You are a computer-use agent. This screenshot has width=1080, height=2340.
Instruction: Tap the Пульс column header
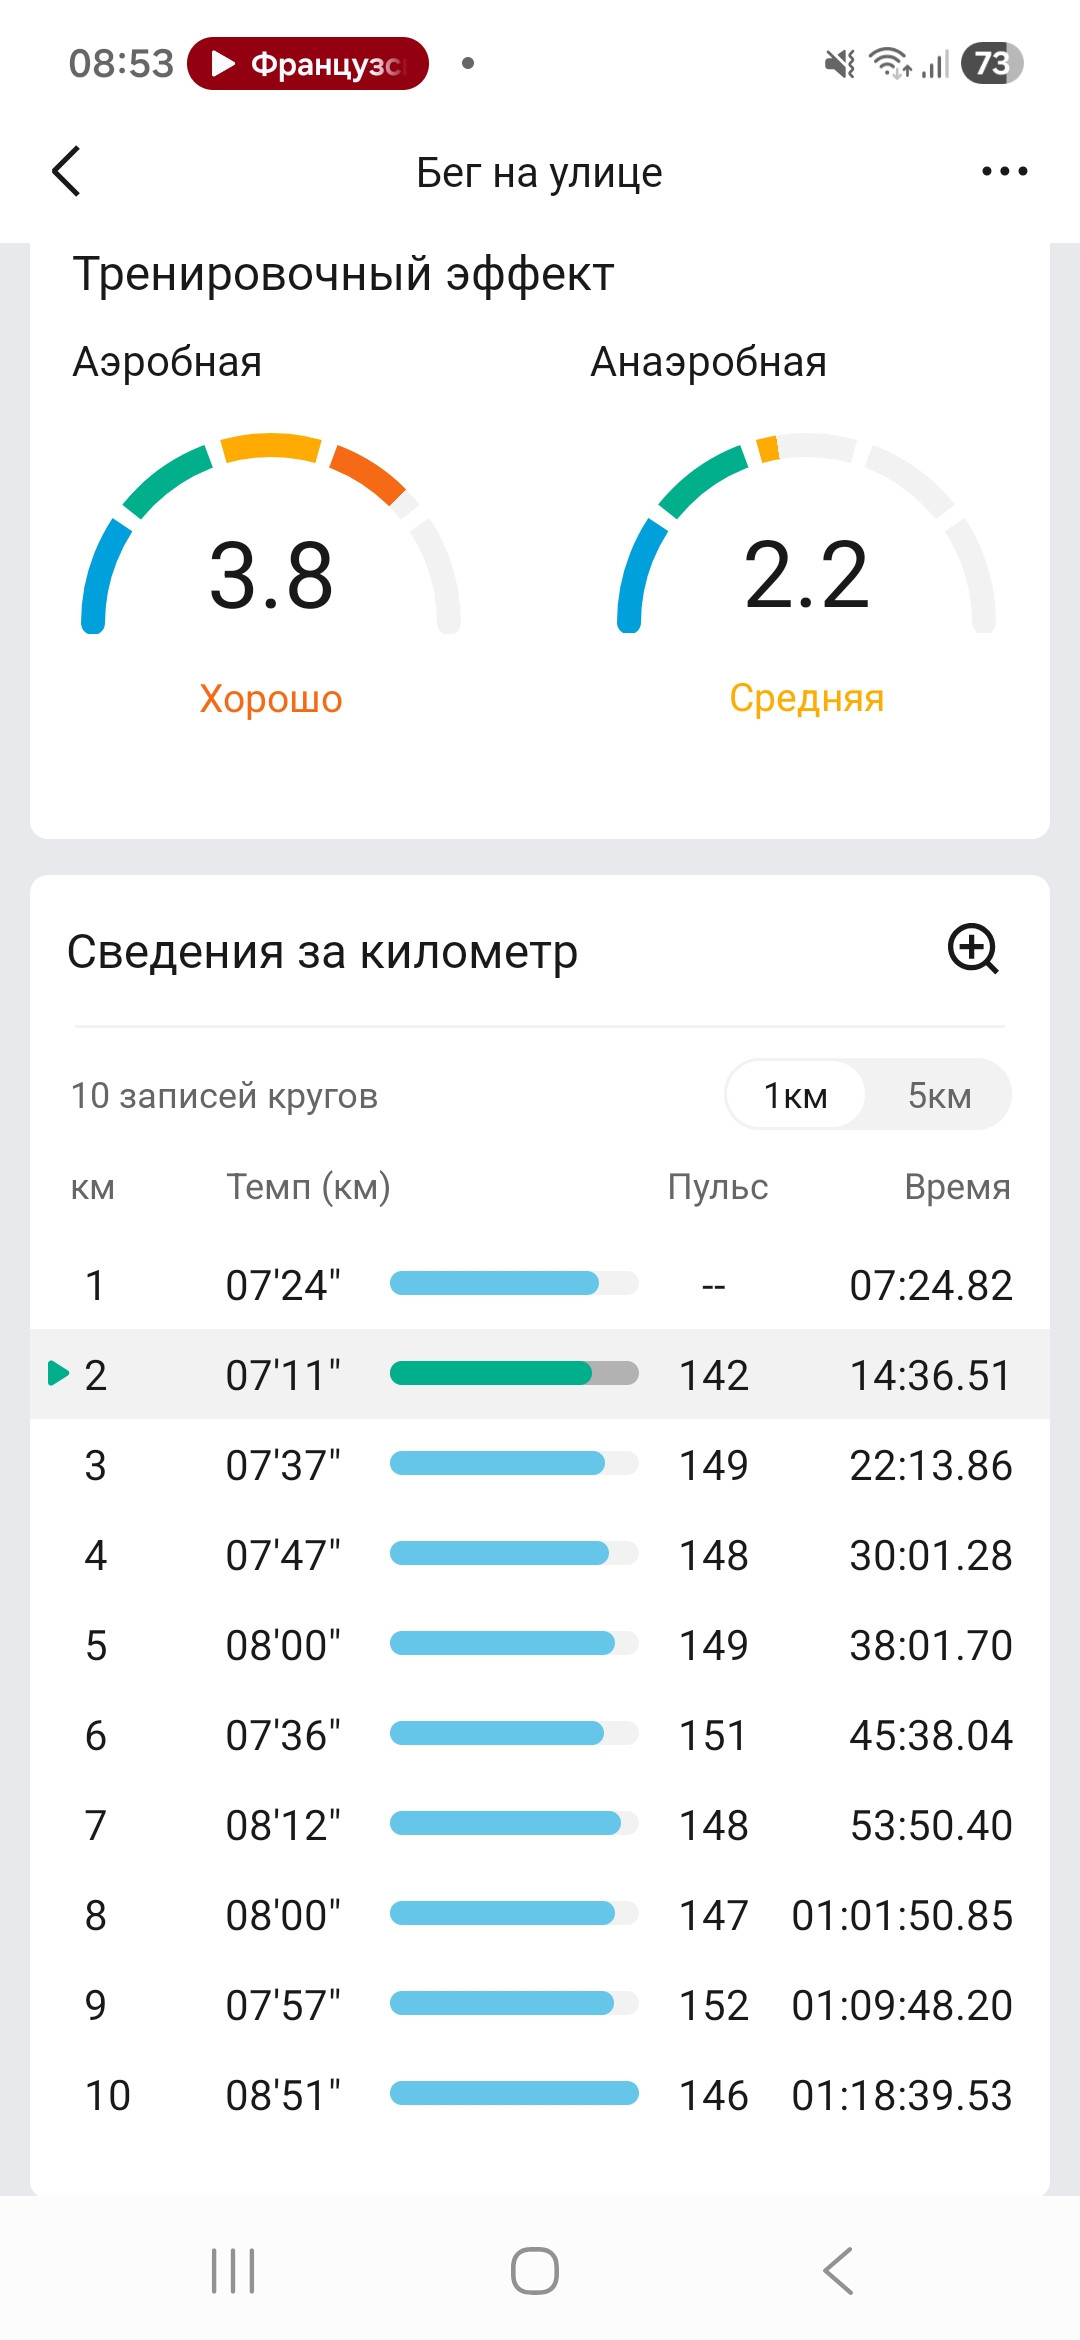click(718, 1187)
